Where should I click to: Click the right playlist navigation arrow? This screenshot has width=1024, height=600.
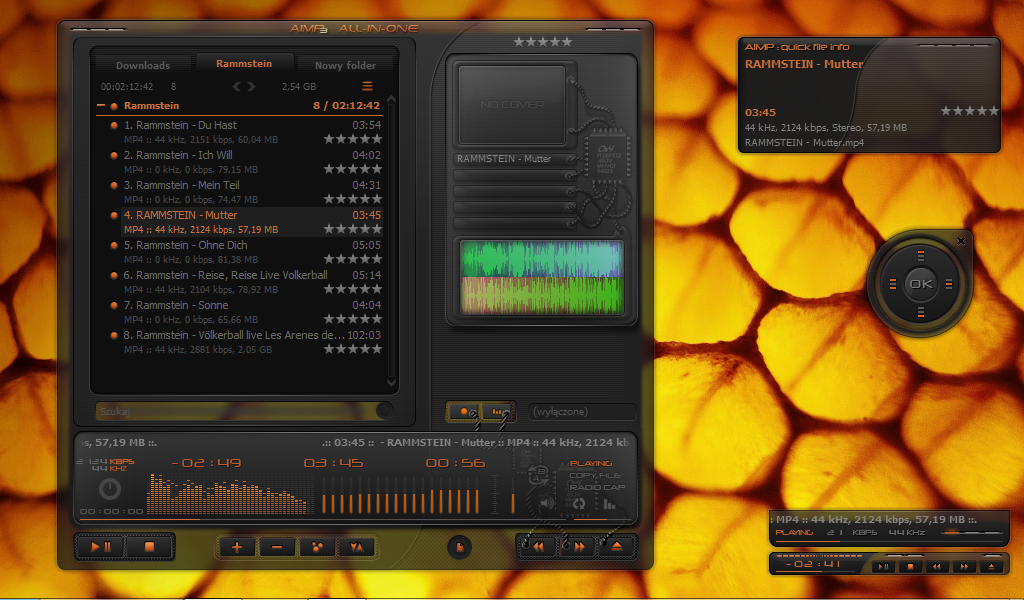click(x=251, y=86)
